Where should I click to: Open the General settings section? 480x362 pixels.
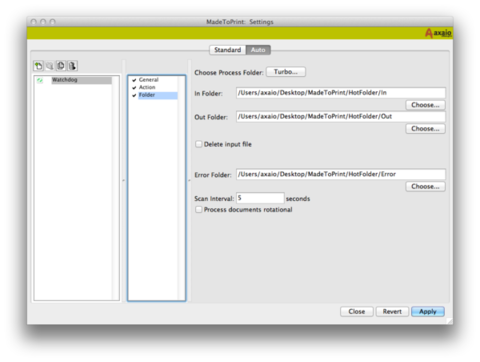pos(149,80)
